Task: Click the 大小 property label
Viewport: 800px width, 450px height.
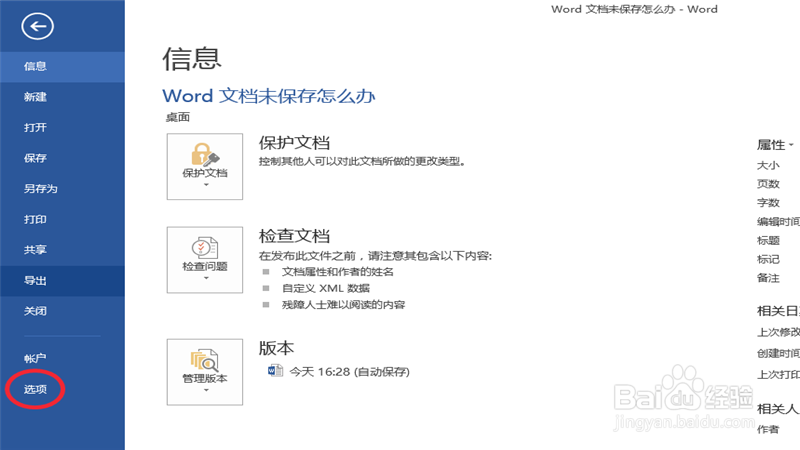Action: (768, 165)
